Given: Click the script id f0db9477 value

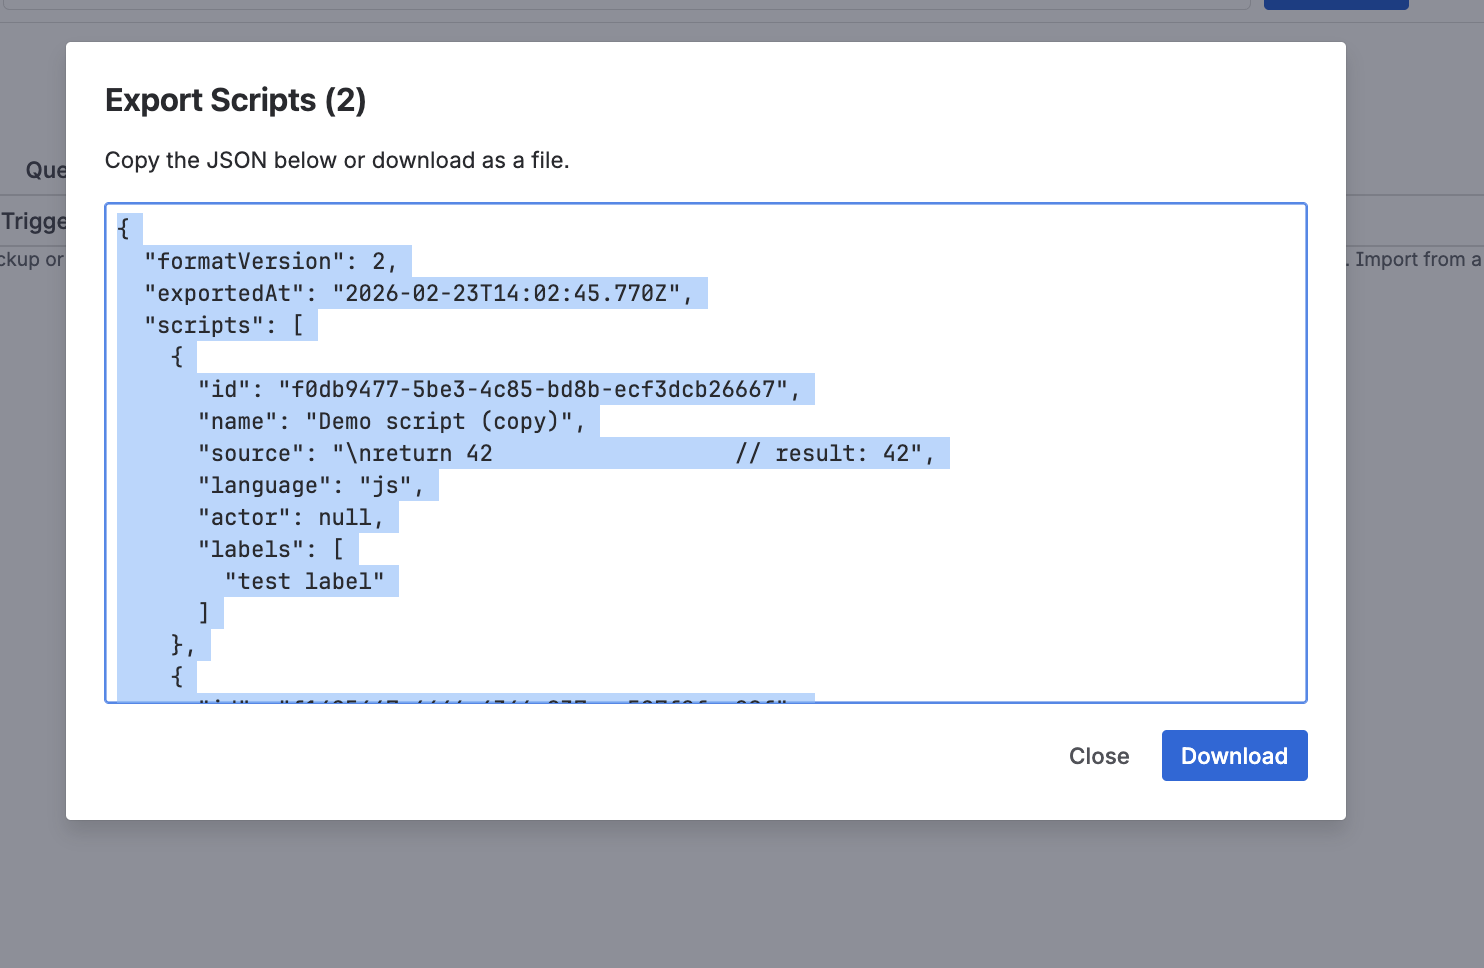Looking at the screenshot, I should pyautogui.click(x=539, y=389).
